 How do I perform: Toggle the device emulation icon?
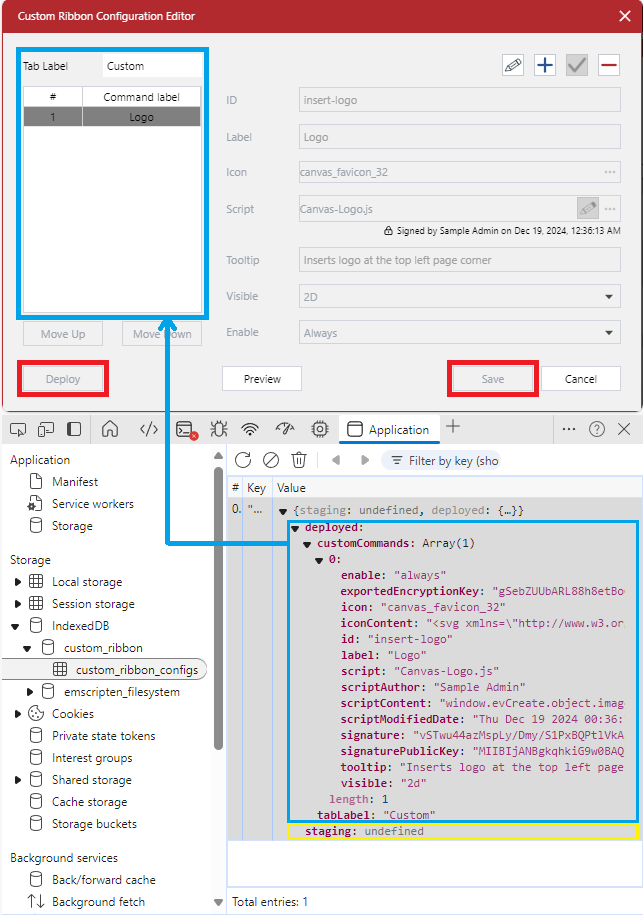(x=46, y=429)
